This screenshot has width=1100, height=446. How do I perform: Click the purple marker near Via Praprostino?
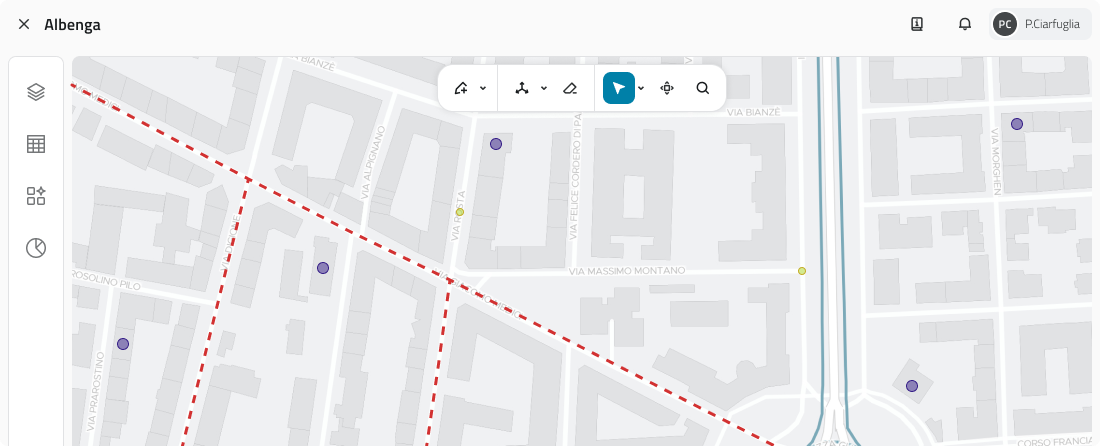tap(123, 344)
